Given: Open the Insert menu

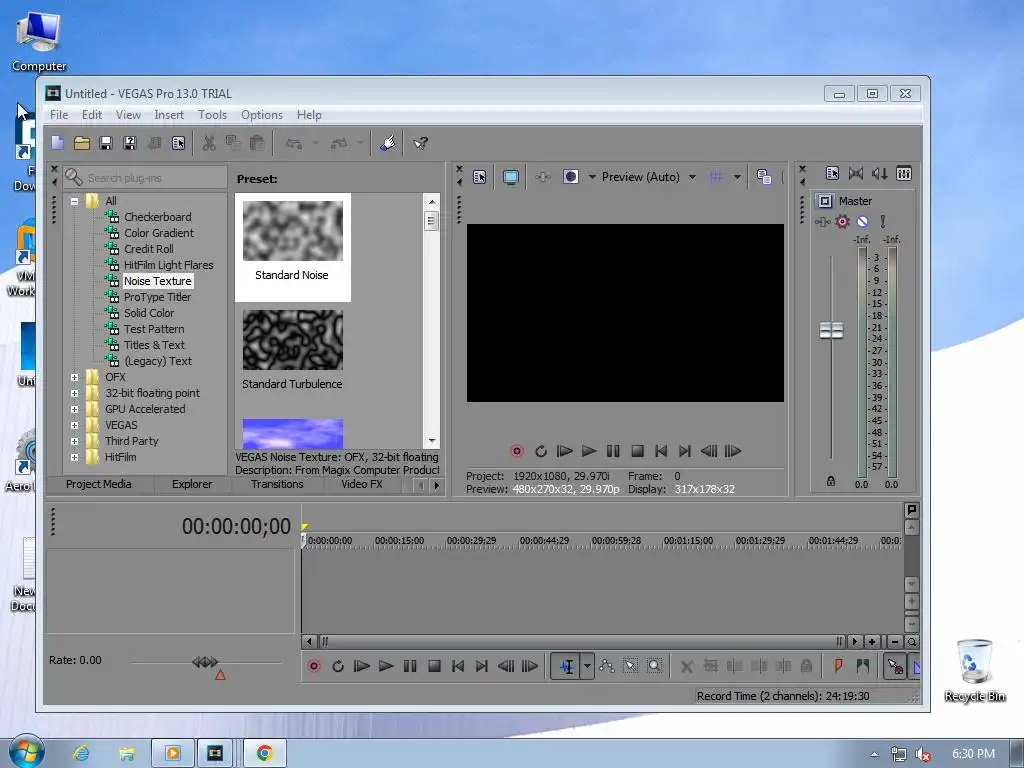Looking at the screenshot, I should pos(169,115).
